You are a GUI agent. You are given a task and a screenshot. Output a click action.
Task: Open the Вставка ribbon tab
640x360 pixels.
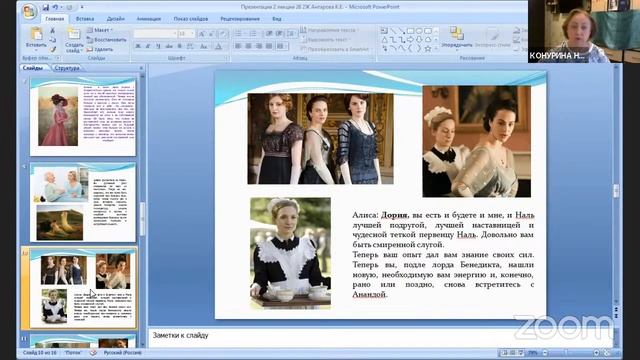point(85,19)
